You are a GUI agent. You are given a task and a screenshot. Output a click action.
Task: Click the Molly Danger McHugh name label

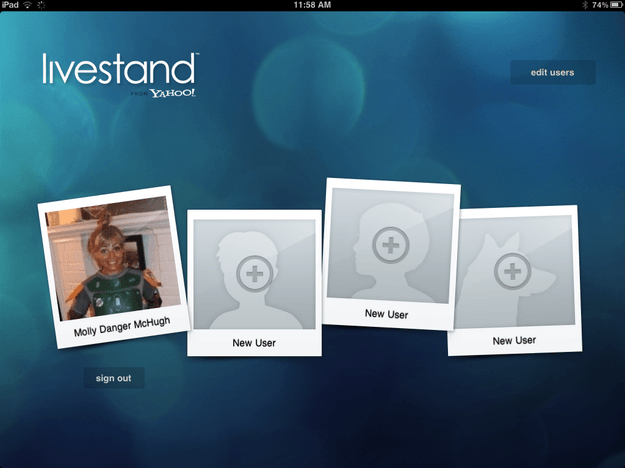(x=122, y=327)
